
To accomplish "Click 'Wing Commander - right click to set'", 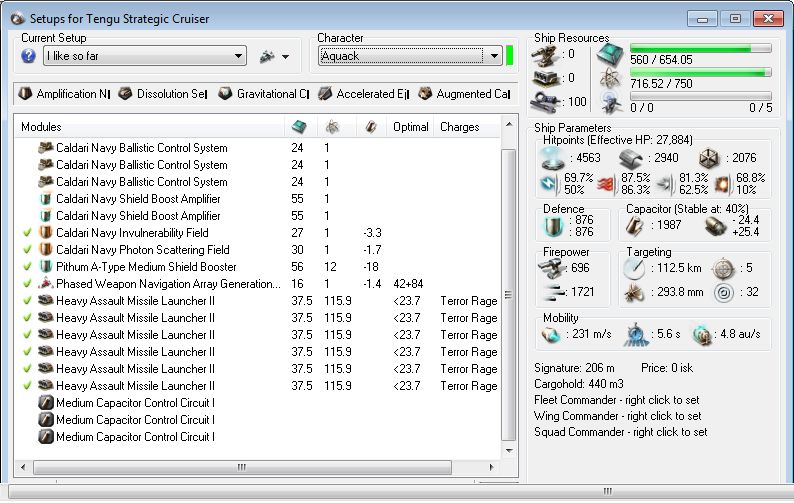I will (x=617, y=416).
